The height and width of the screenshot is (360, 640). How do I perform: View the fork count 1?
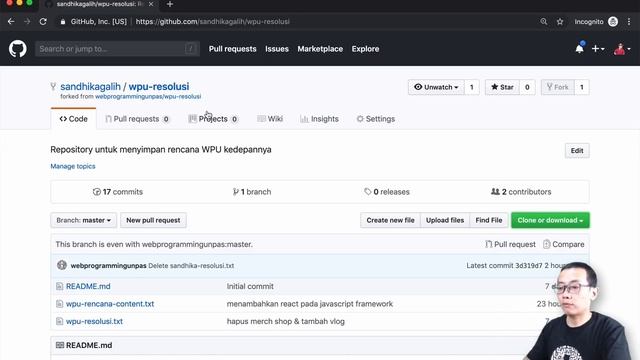click(x=582, y=87)
